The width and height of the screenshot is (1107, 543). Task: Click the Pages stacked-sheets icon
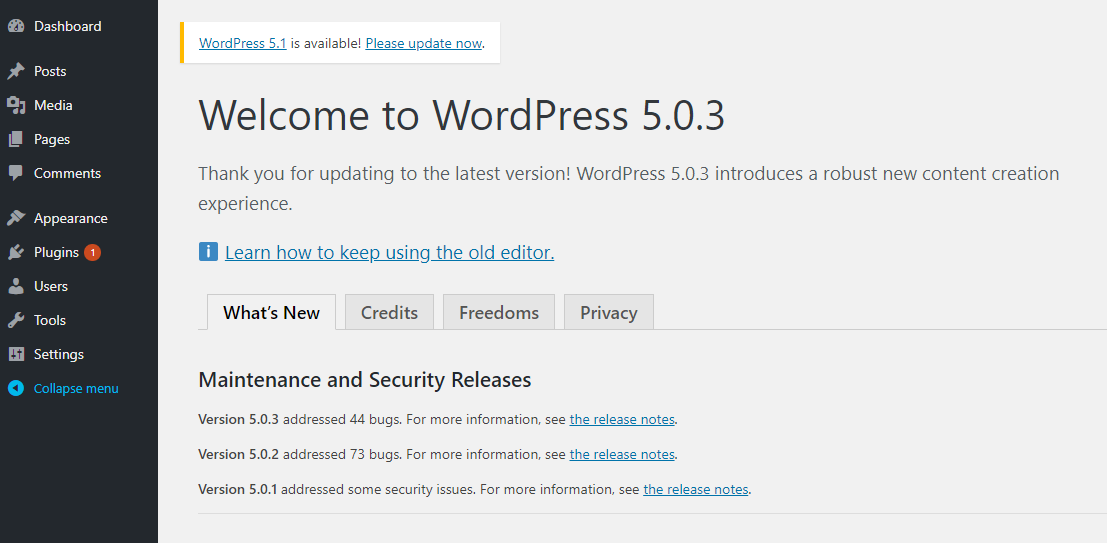pyautogui.click(x=16, y=139)
